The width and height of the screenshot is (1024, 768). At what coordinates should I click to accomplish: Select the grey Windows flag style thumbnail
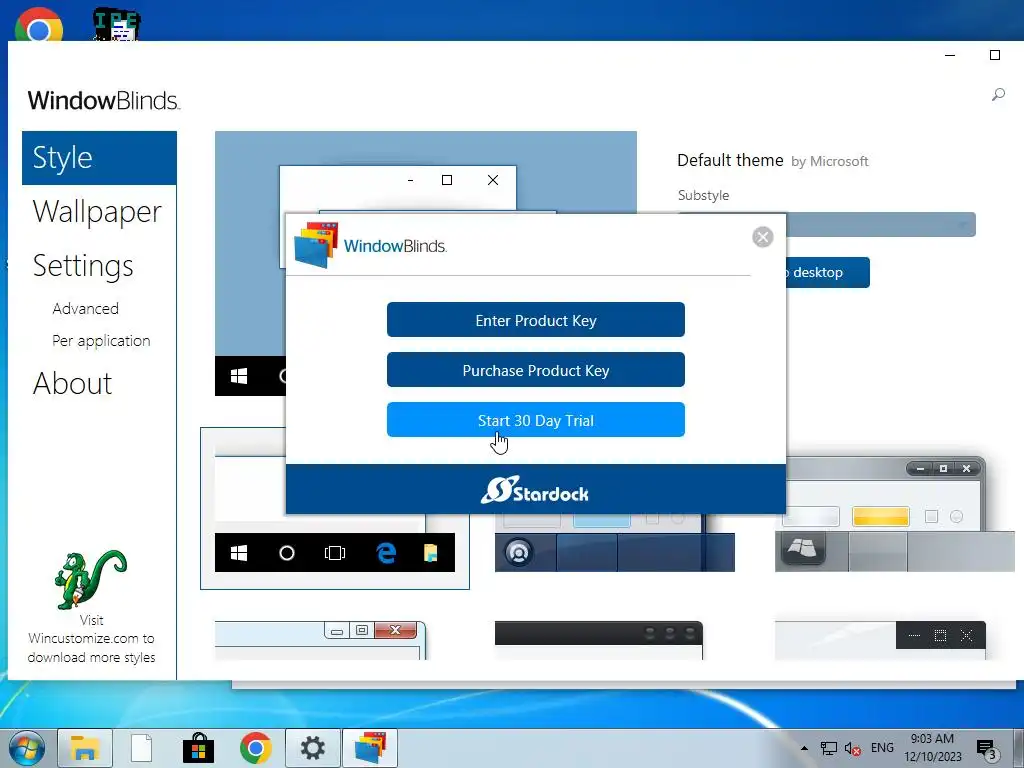pos(895,515)
